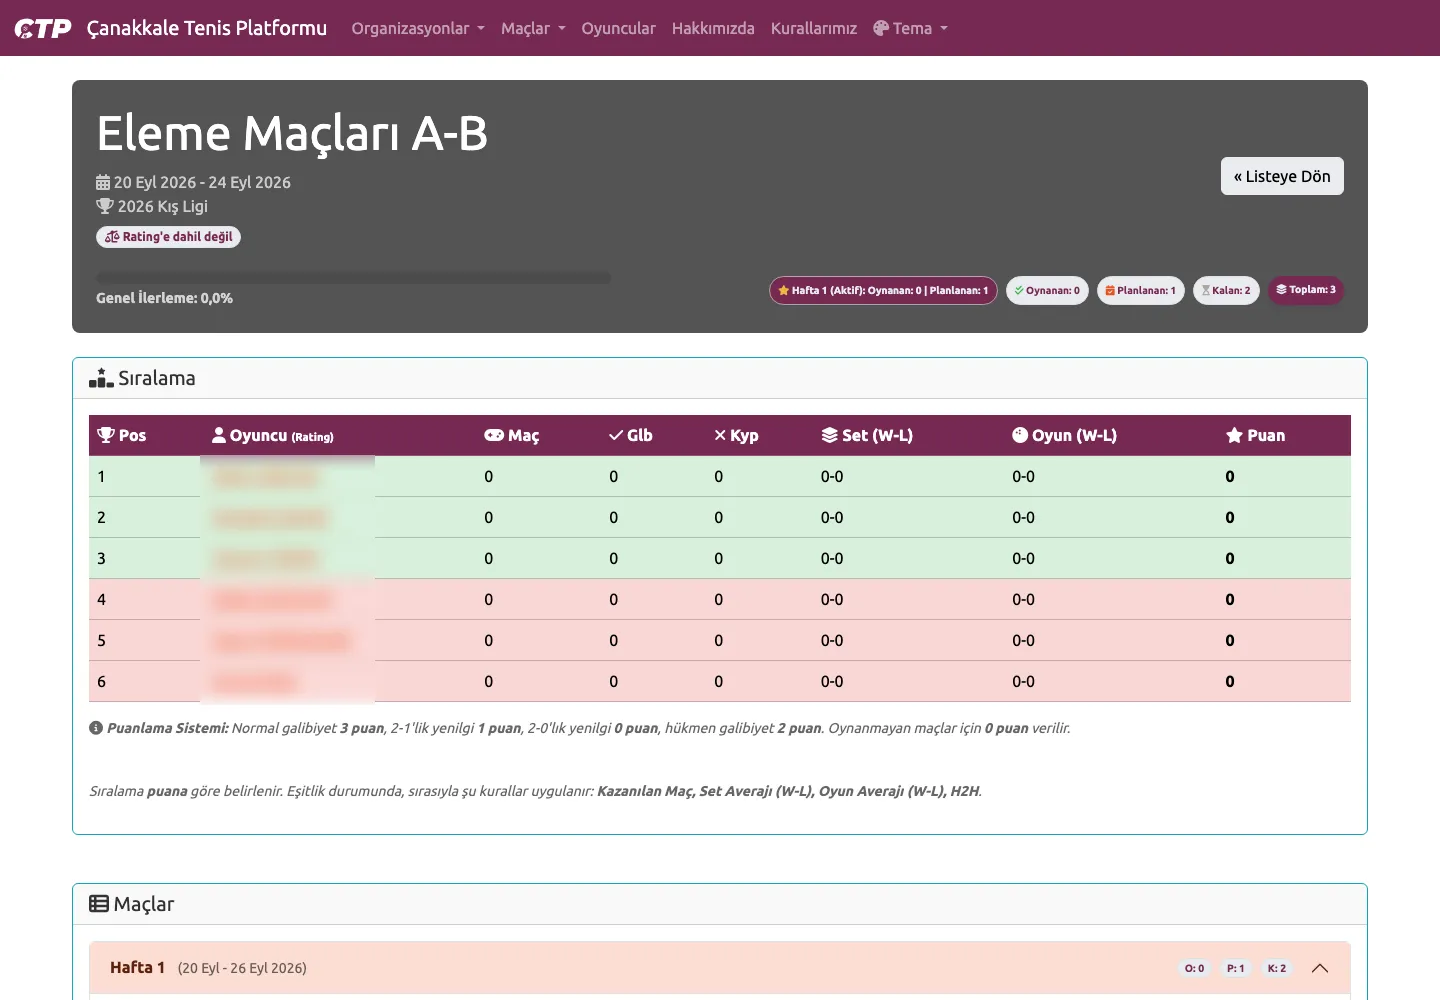Click 2026 Kış Ligi league text
1440x1000 pixels.
163,206
